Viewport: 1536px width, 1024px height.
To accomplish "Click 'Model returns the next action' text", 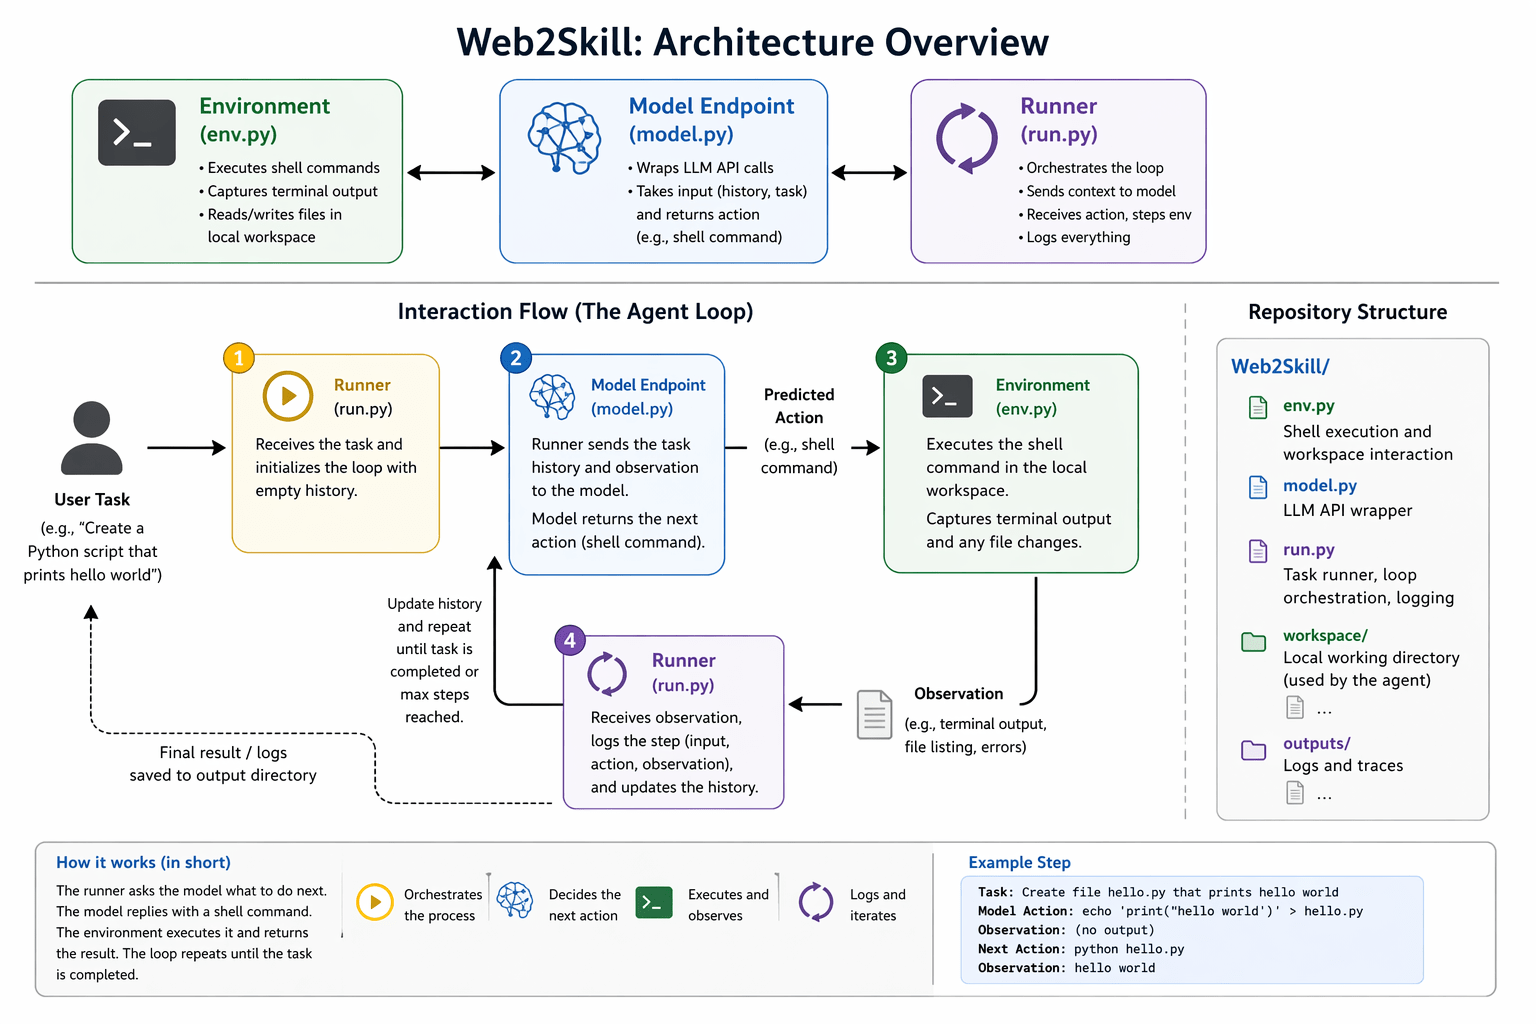I will tap(618, 530).
